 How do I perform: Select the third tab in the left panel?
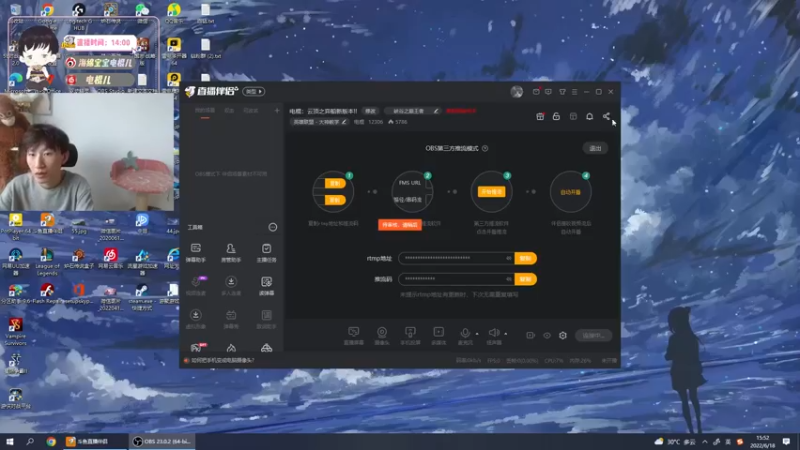[251, 111]
